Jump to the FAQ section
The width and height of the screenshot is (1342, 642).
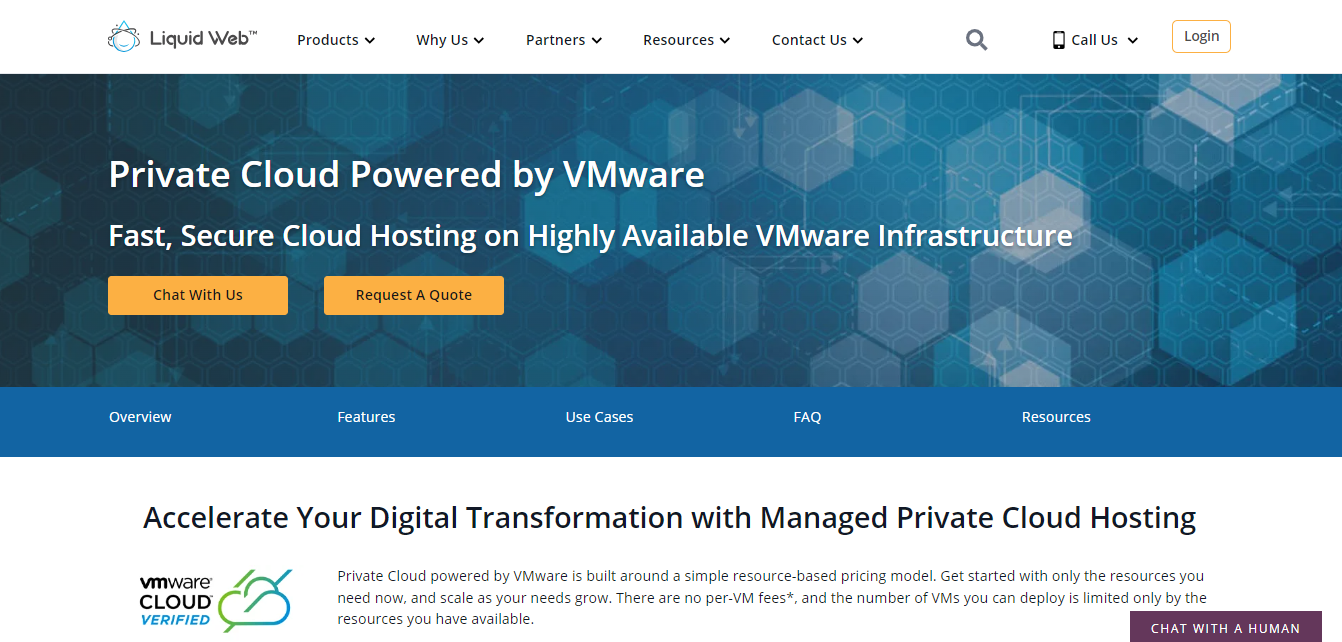pyautogui.click(x=807, y=417)
